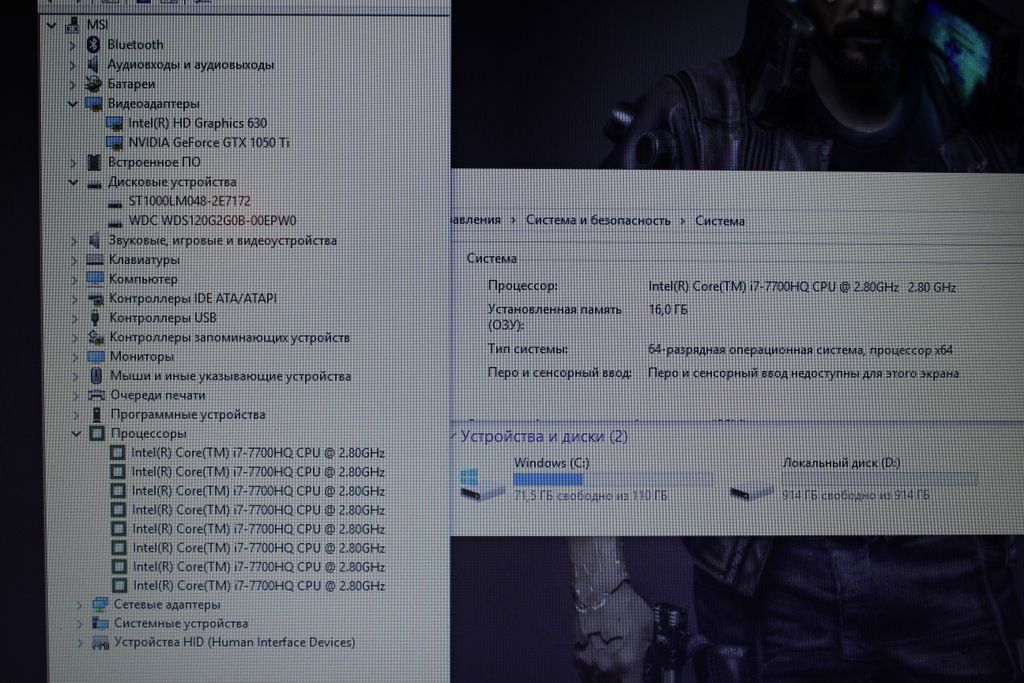Image resolution: width=1024 pixels, height=683 pixels.
Task: Click the Intel HD Graphics 630 adapter icon
Action: point(115,123)
